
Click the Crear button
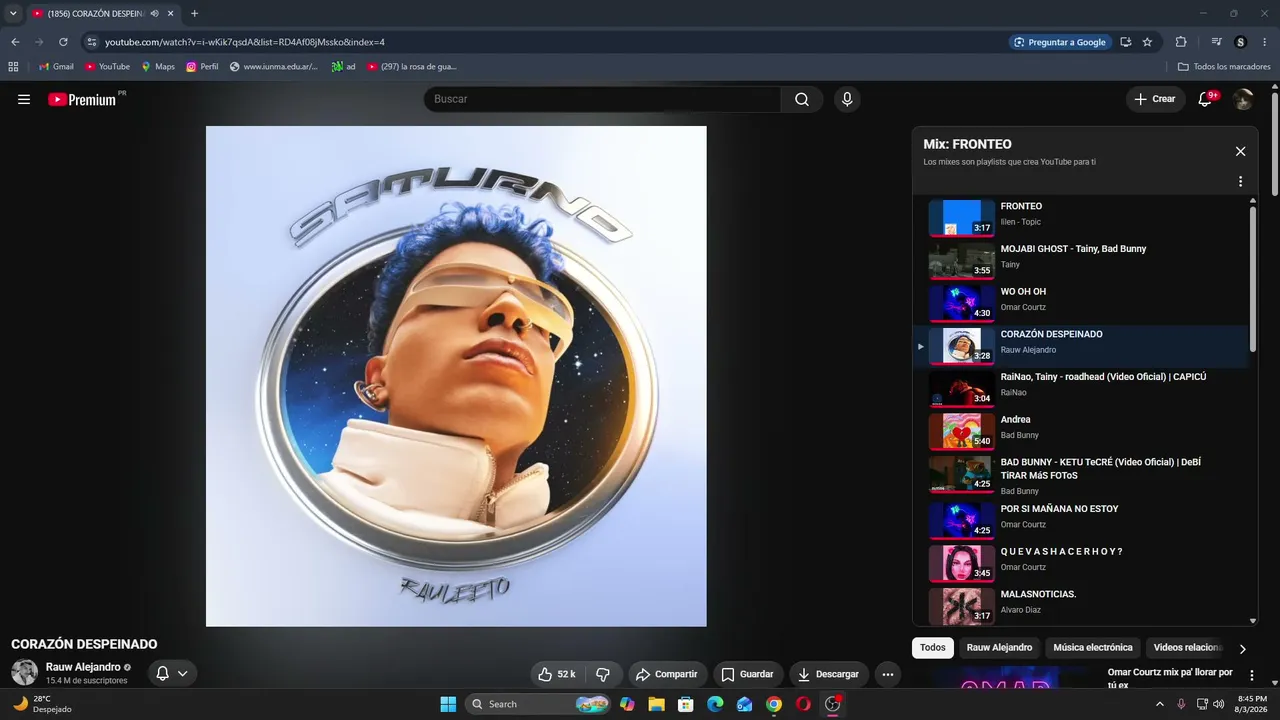pyautogui.click(x=1154, y=99)
